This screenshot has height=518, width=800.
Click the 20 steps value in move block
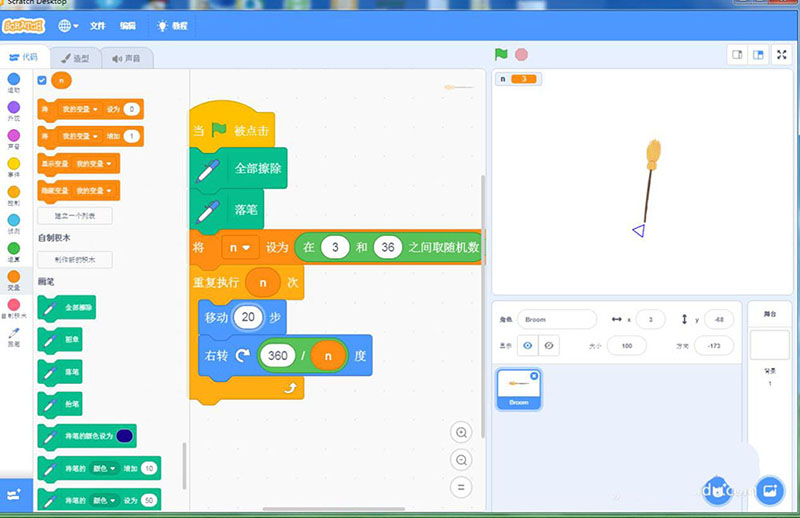(248, 317)
